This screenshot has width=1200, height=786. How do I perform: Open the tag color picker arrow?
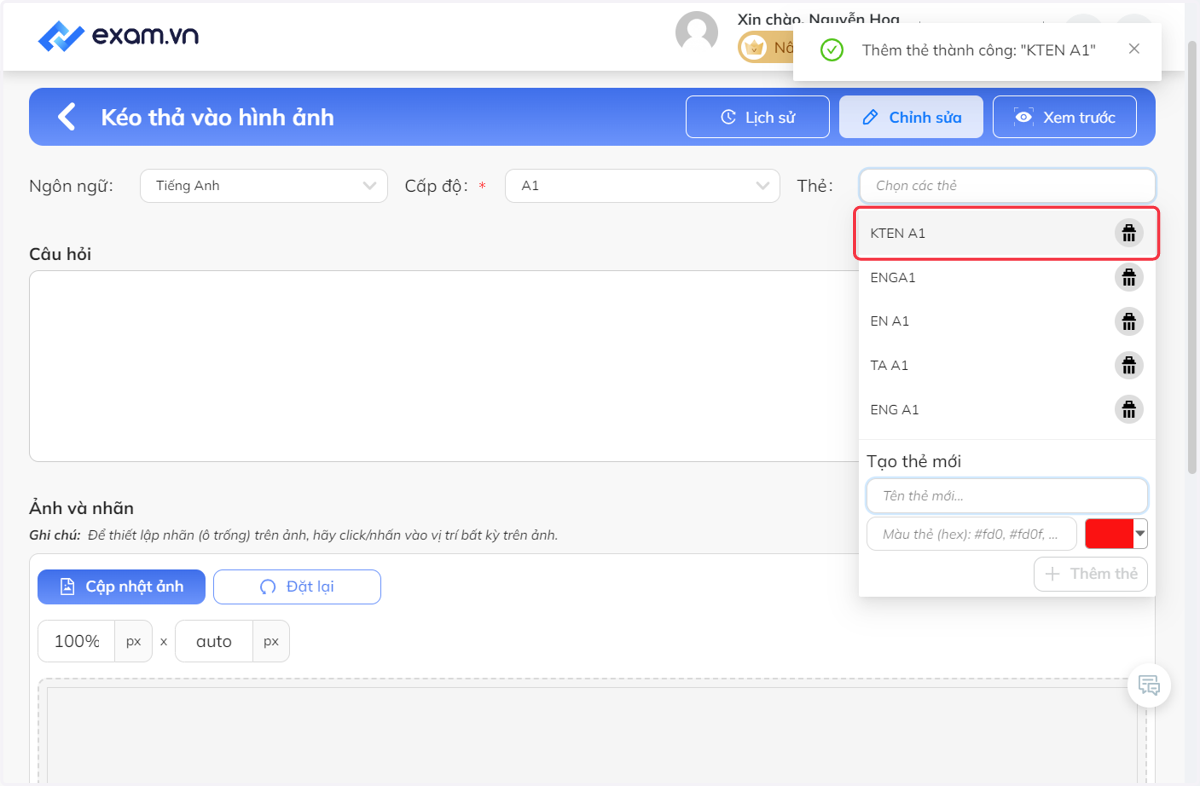tap(1141, 534)
